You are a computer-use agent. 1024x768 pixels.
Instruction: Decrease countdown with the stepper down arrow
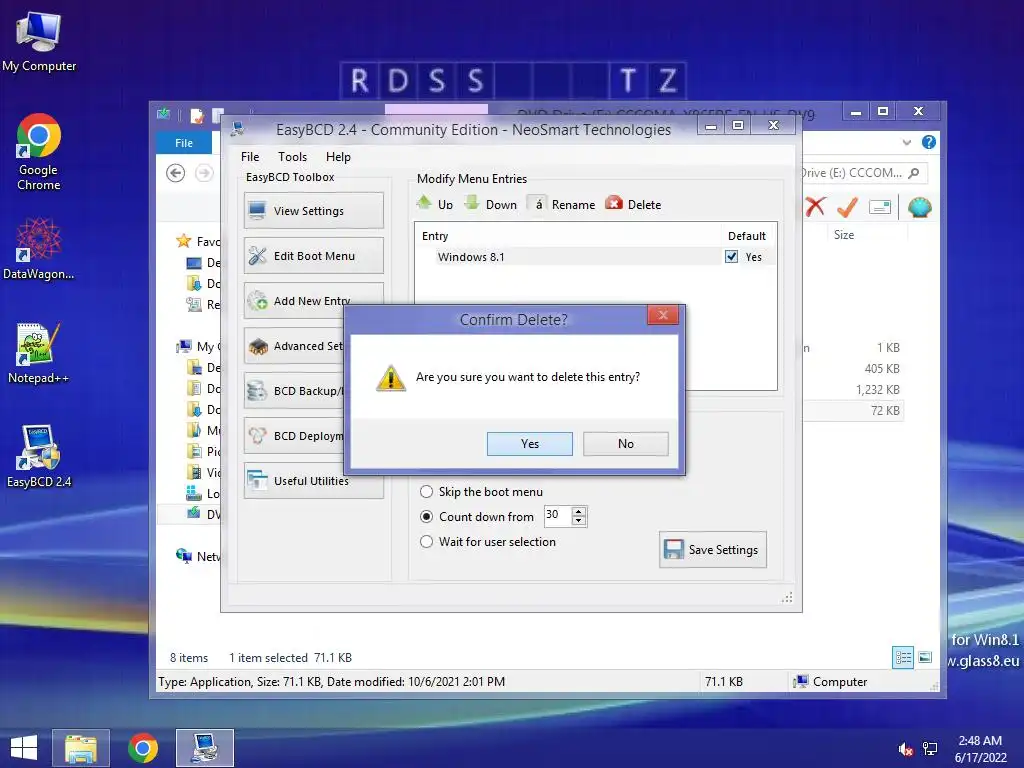579,520
